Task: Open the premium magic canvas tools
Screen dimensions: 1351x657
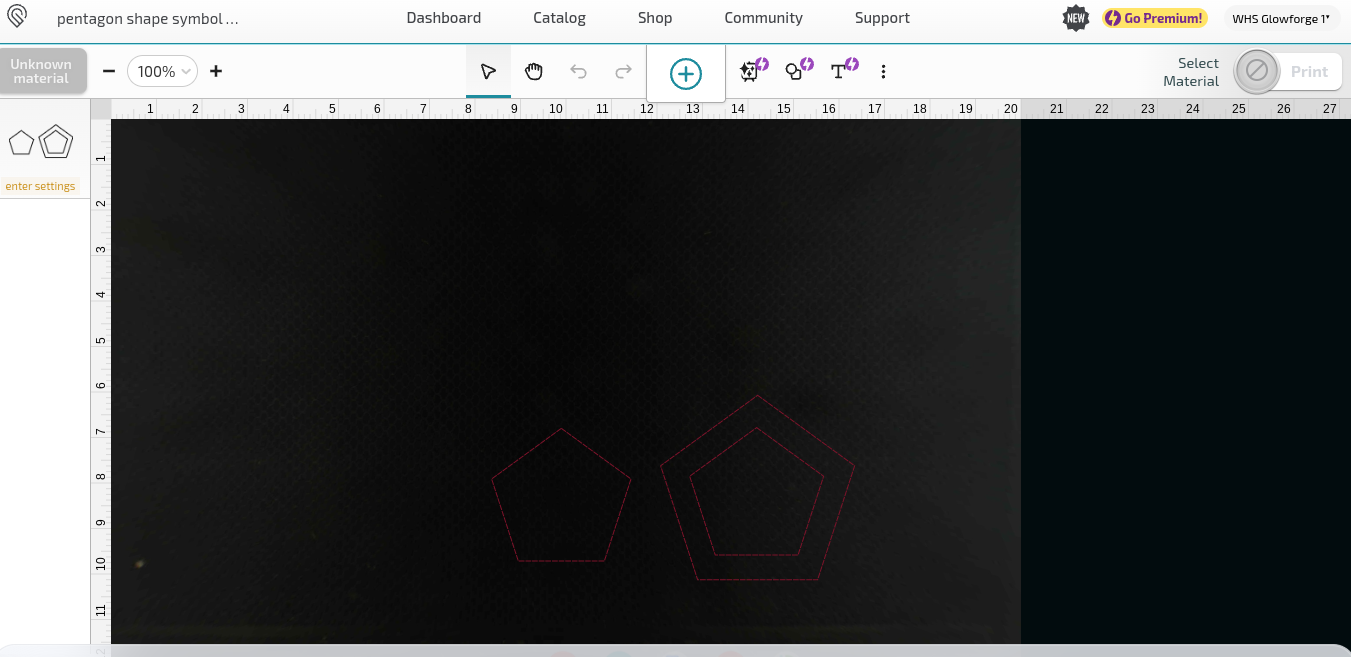Action: click(x=749, y=71)
